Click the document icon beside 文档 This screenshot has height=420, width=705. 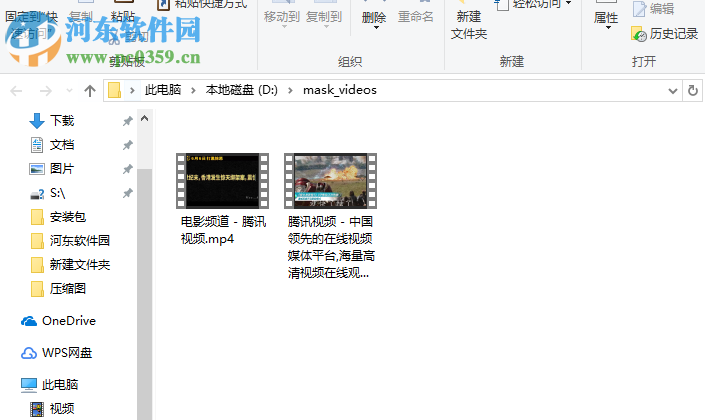coord(37,145)
